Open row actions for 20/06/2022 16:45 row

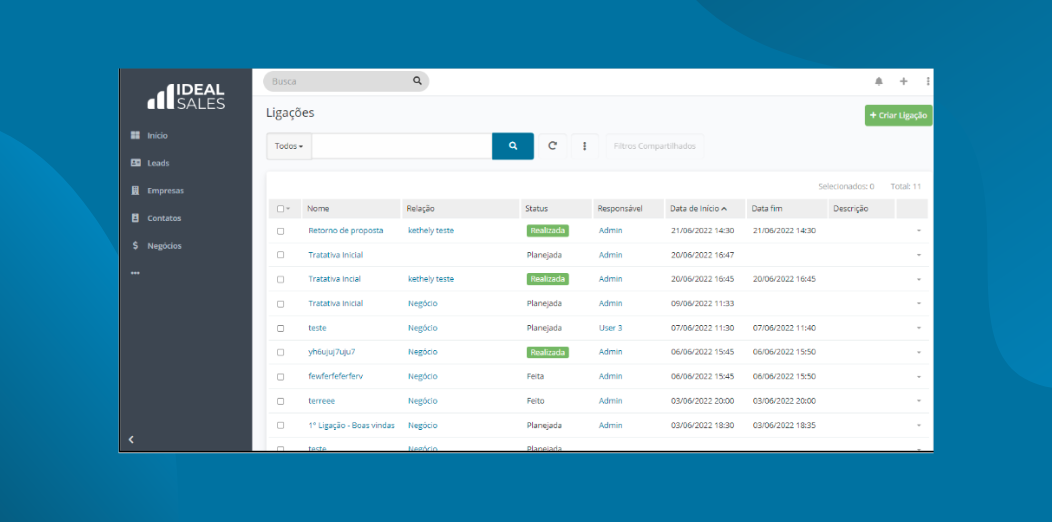tap(918, 279)
